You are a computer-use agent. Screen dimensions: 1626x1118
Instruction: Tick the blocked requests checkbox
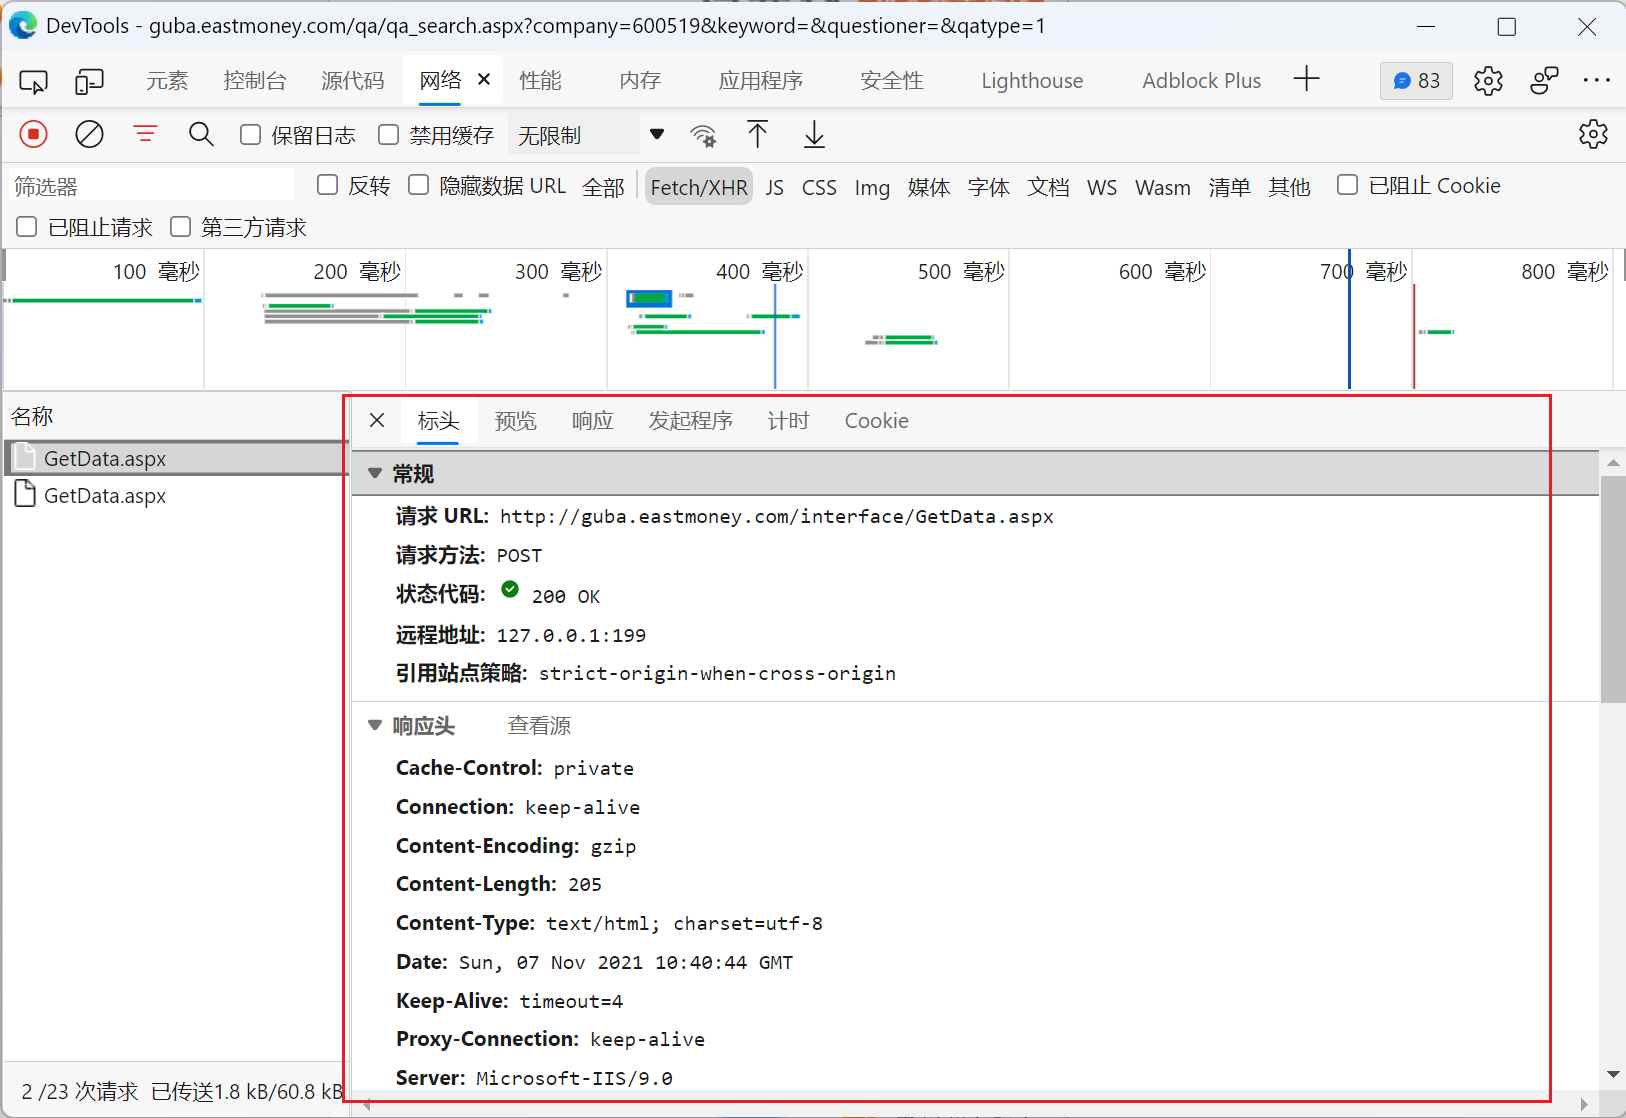[x=27, y=227]
